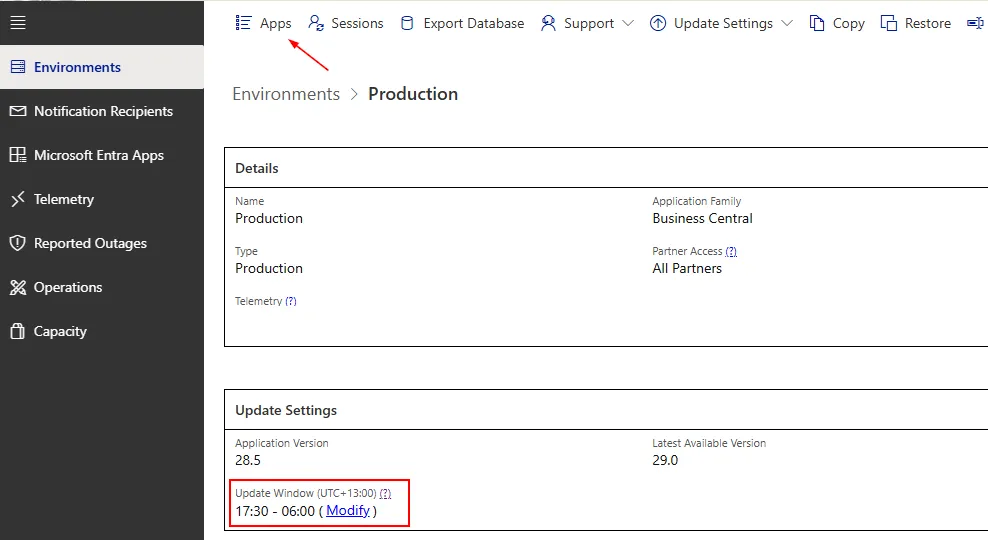Open Telemetry help (?) link

tap(290, 301)
